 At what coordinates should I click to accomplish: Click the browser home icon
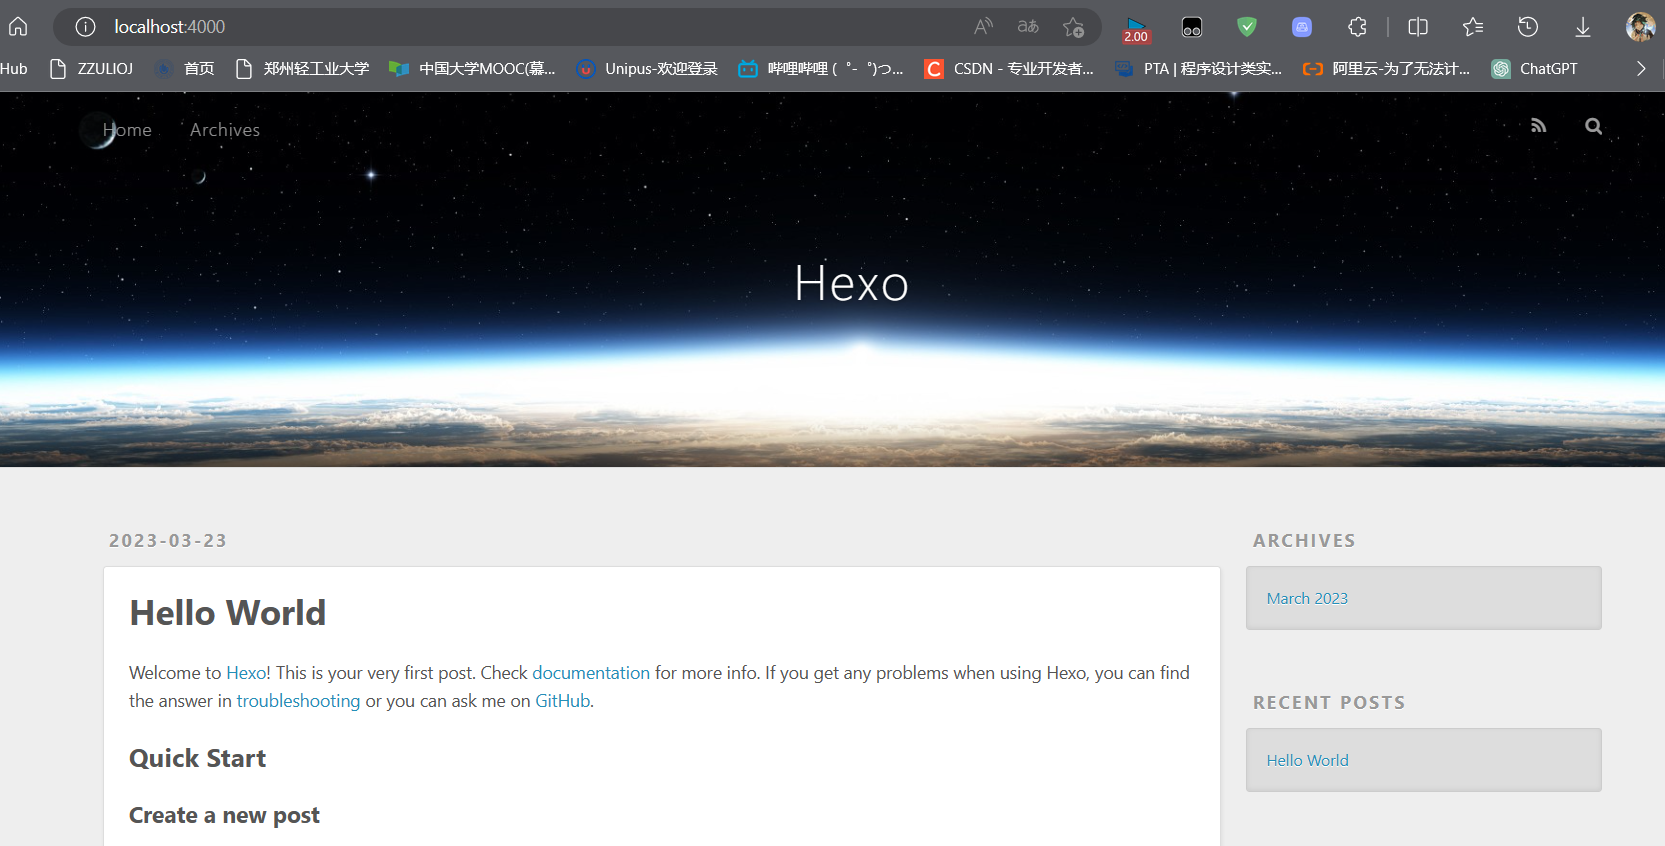pos(18,26)
